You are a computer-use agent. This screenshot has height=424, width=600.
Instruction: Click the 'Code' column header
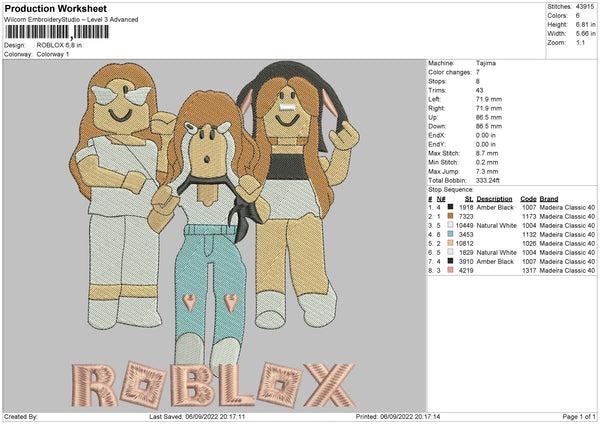point(528,199)
